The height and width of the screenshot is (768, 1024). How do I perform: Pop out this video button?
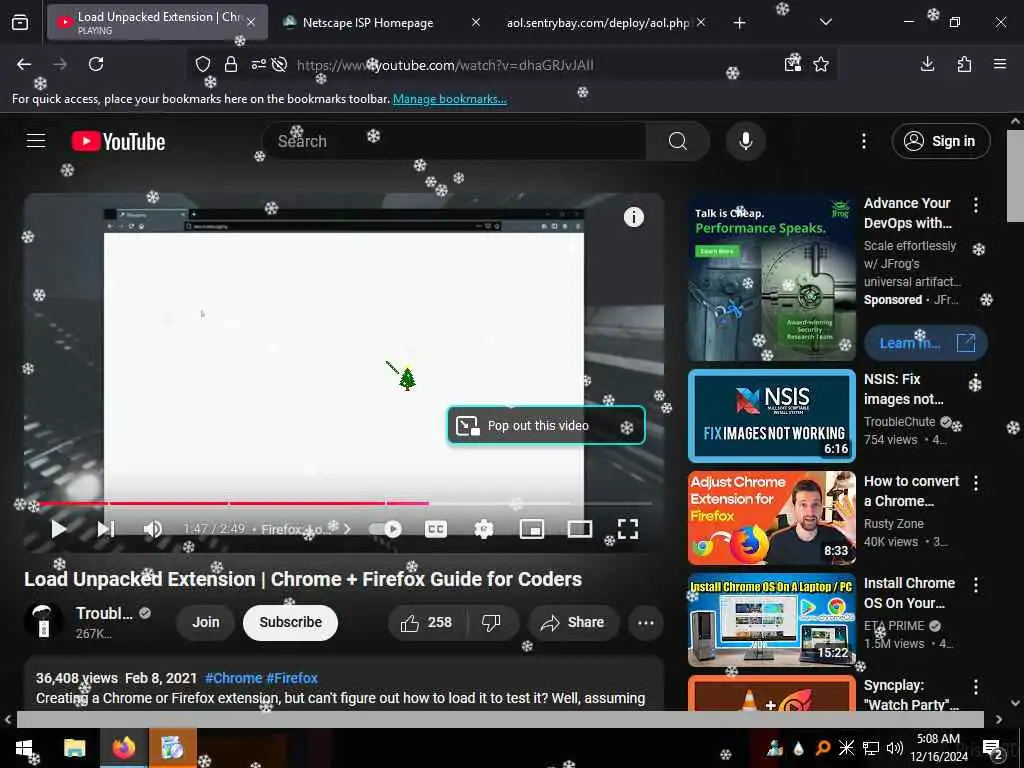(546, 425)
